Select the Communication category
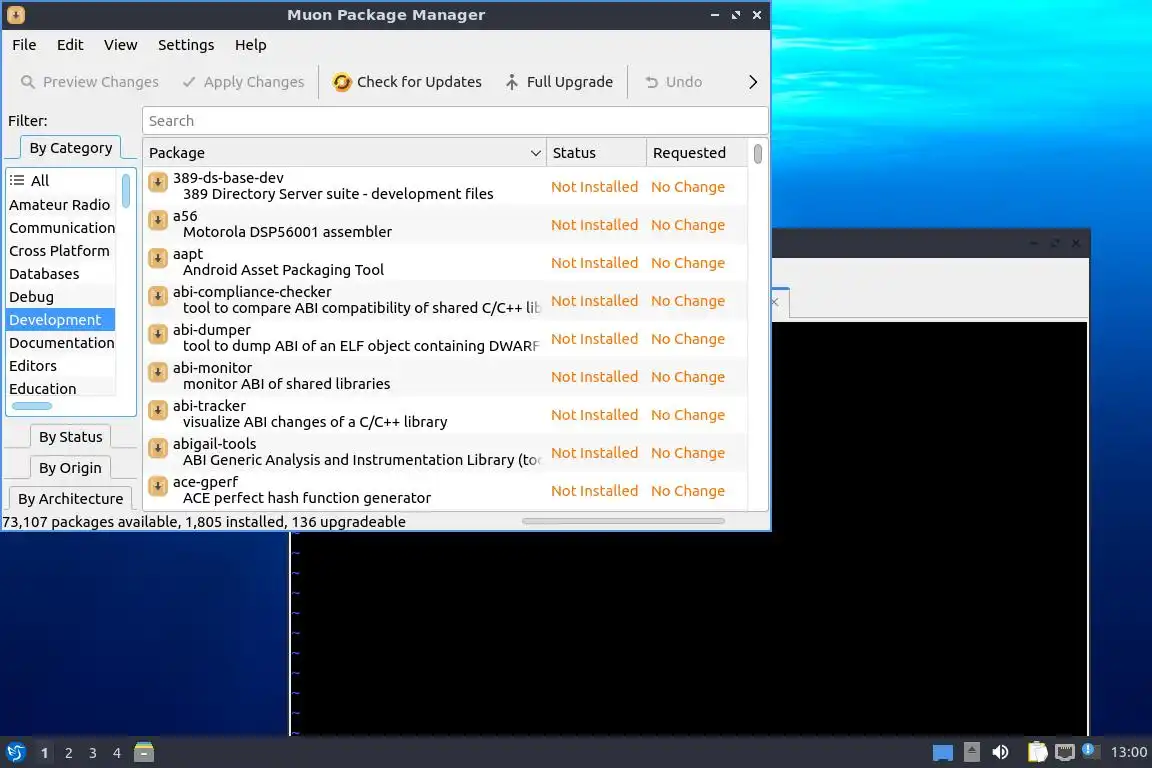This screenshot has height=768, width=1152. pos(60,228)
